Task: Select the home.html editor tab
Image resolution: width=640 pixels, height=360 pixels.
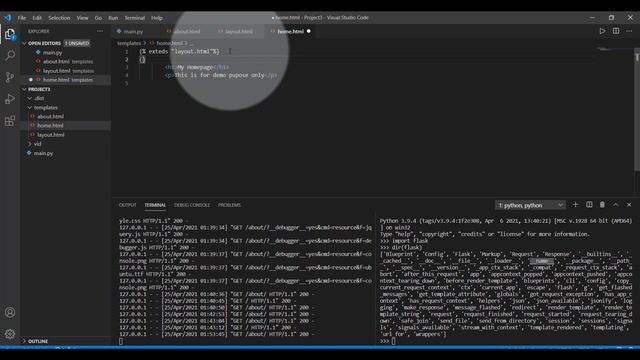Action: [x=290, y=31]
